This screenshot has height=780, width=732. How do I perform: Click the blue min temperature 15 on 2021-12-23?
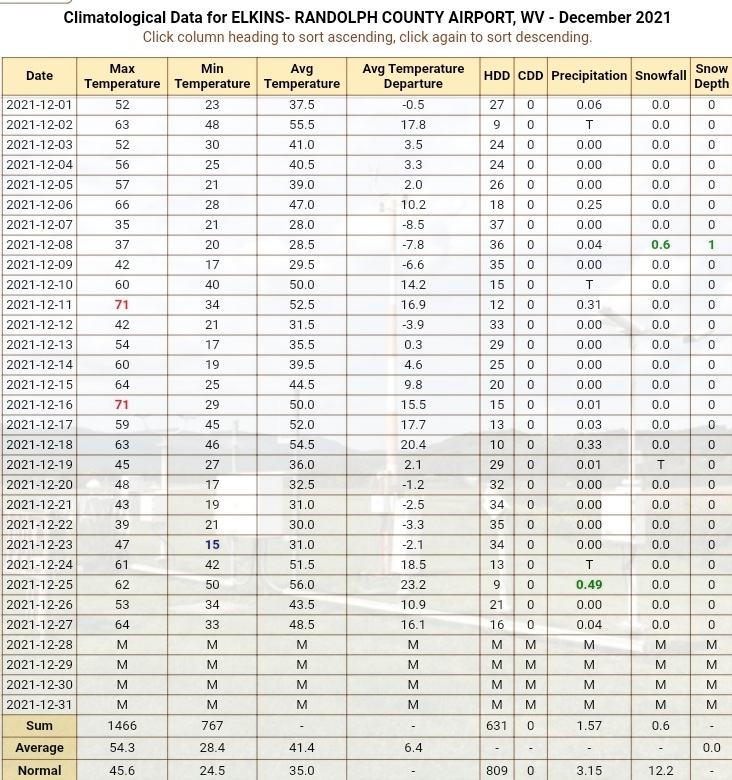[x=212, y=545]
